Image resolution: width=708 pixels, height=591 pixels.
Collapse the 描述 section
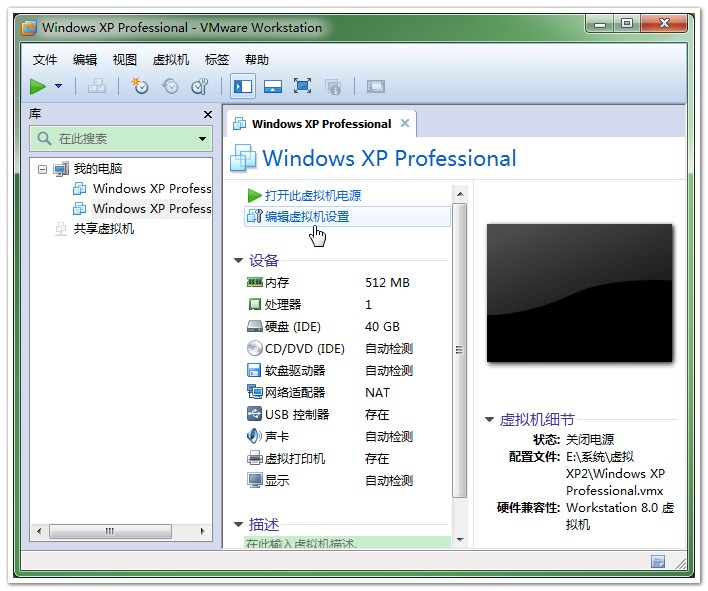(x=238, y=525)
